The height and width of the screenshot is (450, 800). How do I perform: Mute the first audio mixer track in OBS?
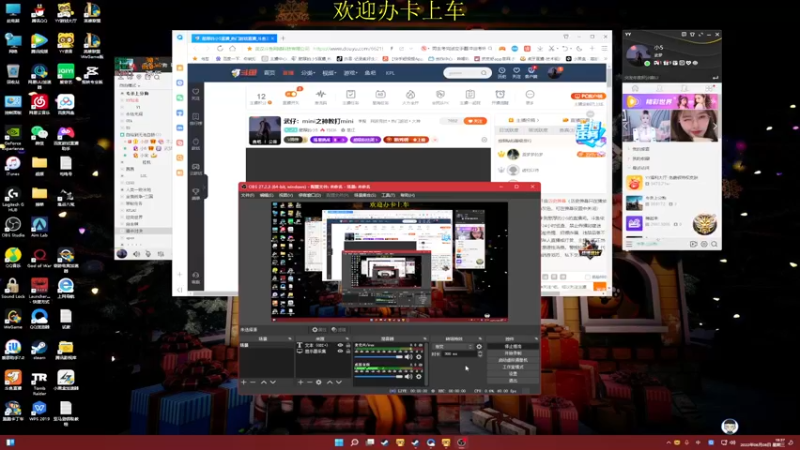click(x=408, y=357)
